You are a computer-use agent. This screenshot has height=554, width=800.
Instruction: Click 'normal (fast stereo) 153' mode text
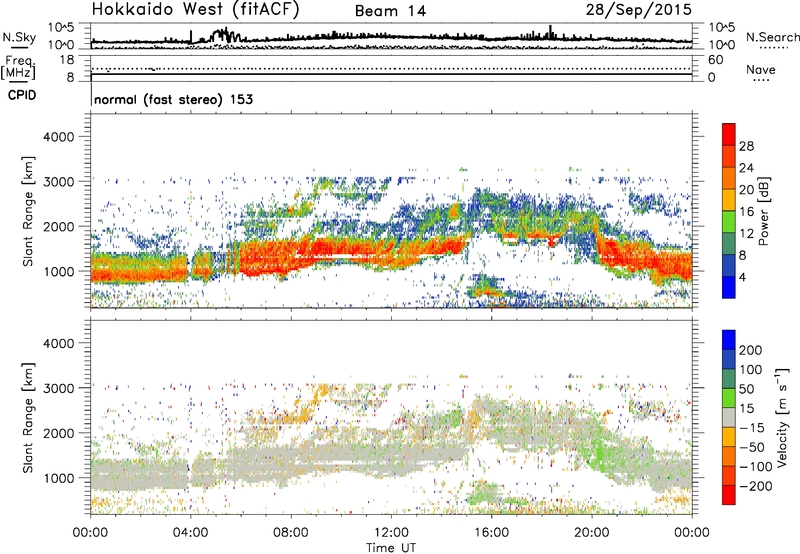pyautogui.click(x=173, y=99)
